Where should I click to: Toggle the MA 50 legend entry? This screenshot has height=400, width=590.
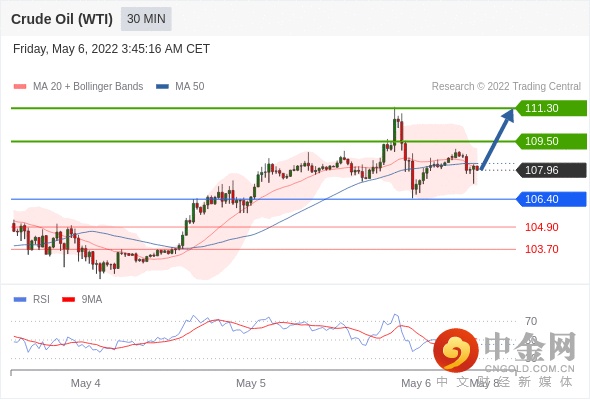(180, 87)
